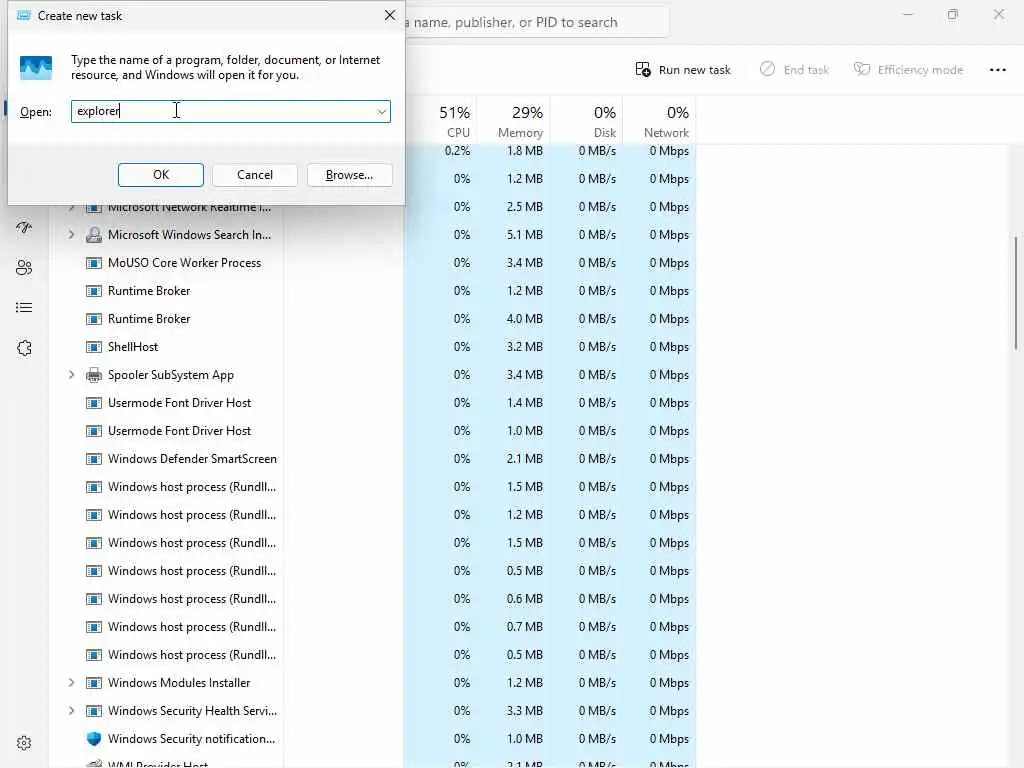Image resolution: width=1024 pixels, height=768 pixels.
Task: Select Windows Modules Installer name
Action: click(179, 682)
